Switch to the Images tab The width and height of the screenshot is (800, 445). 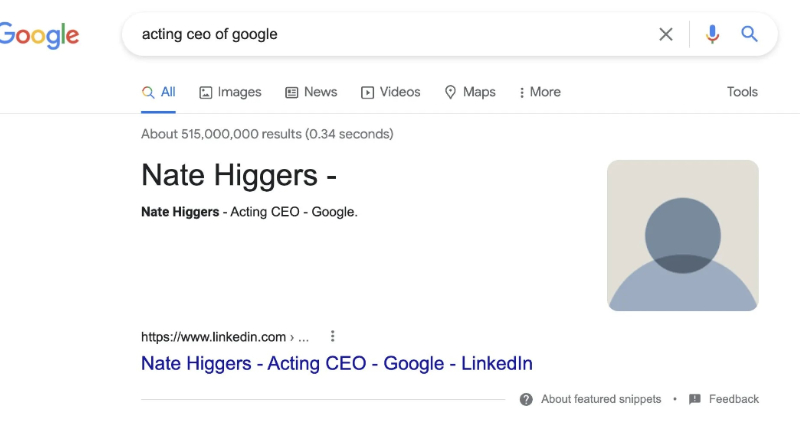(x=230, y=92)
